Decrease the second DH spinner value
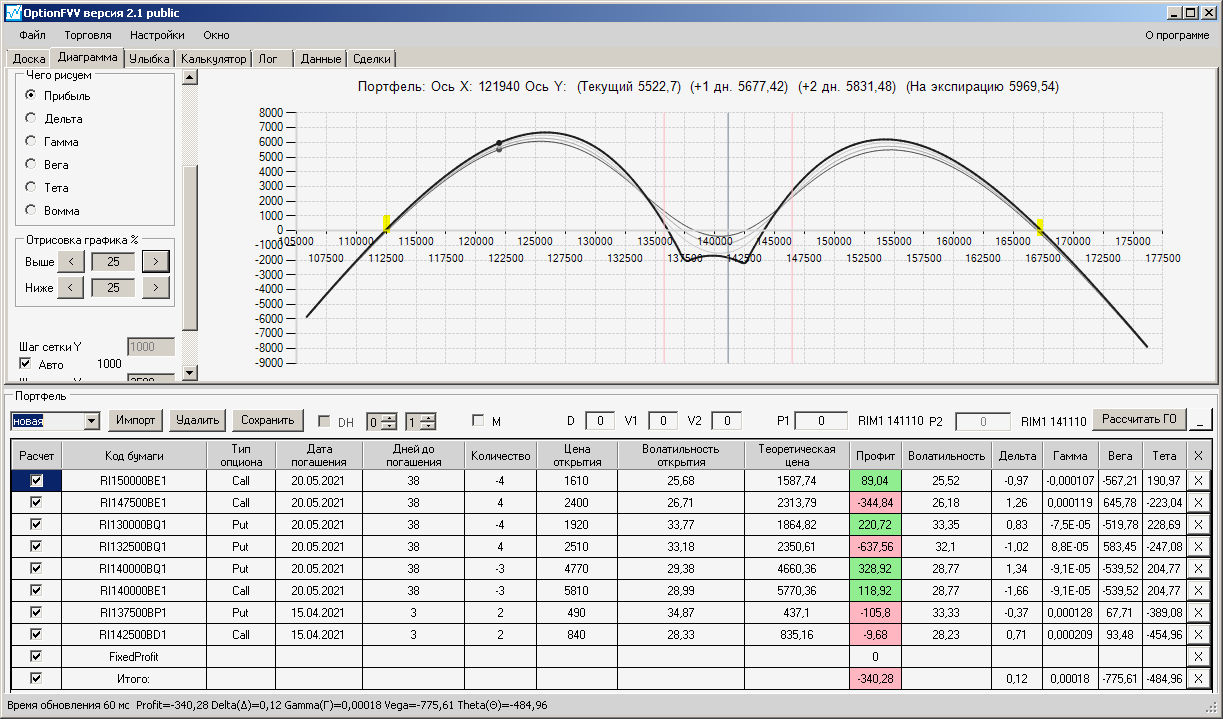Screen dimensions: 1223x719 tap(430, 426)
